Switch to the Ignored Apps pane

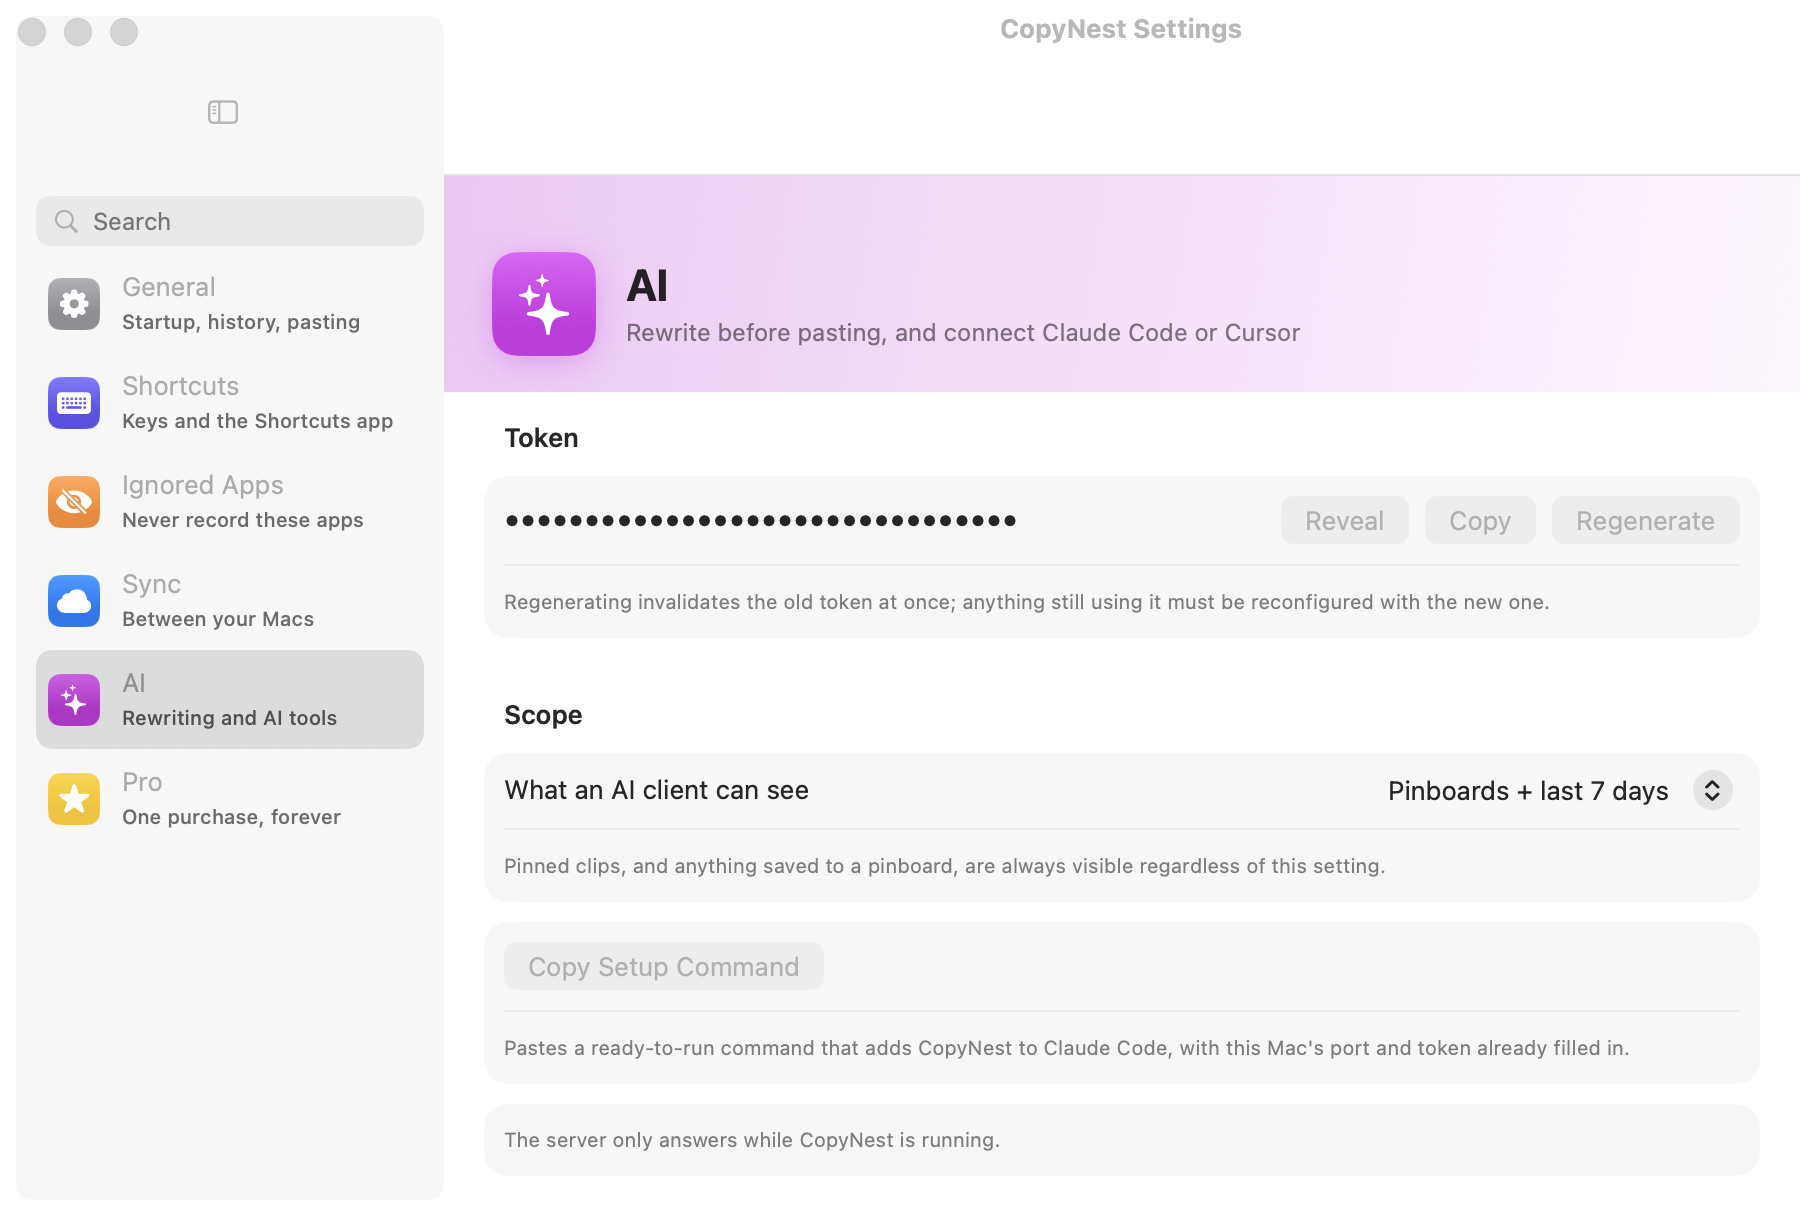230,502
